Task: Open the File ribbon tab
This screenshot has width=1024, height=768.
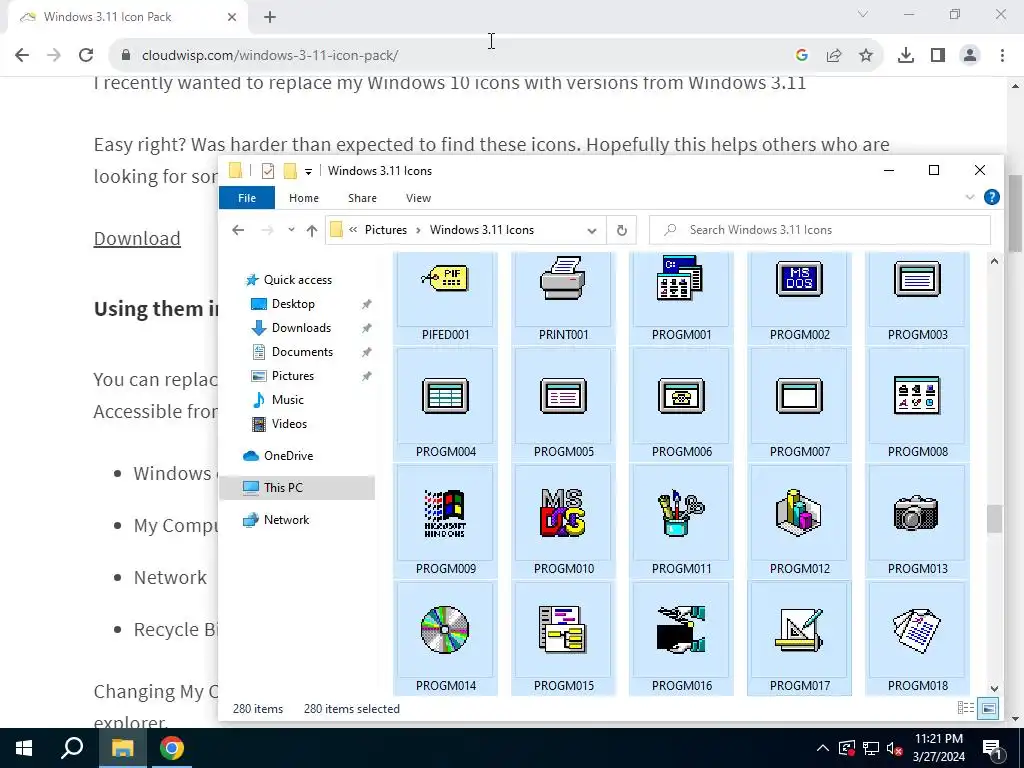Action: point(247,198)
